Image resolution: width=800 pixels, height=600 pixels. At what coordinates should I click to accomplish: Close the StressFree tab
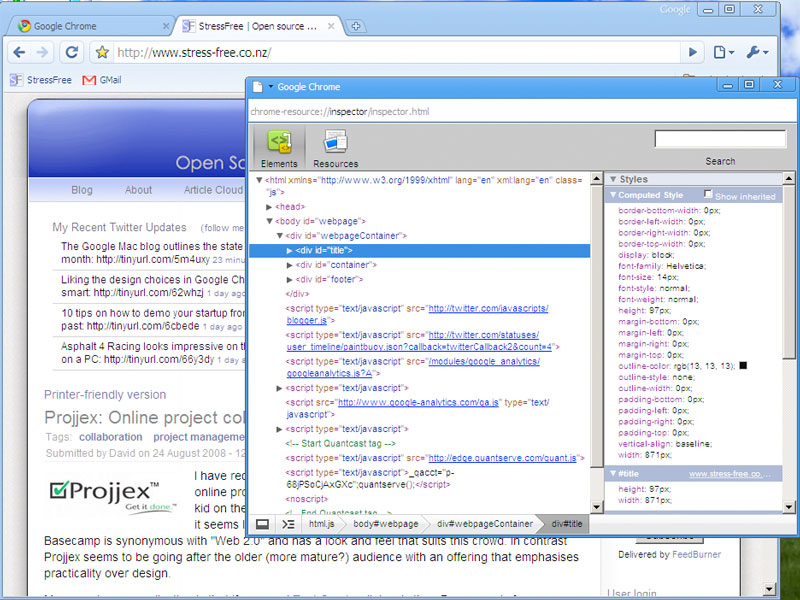click(331, 26)
